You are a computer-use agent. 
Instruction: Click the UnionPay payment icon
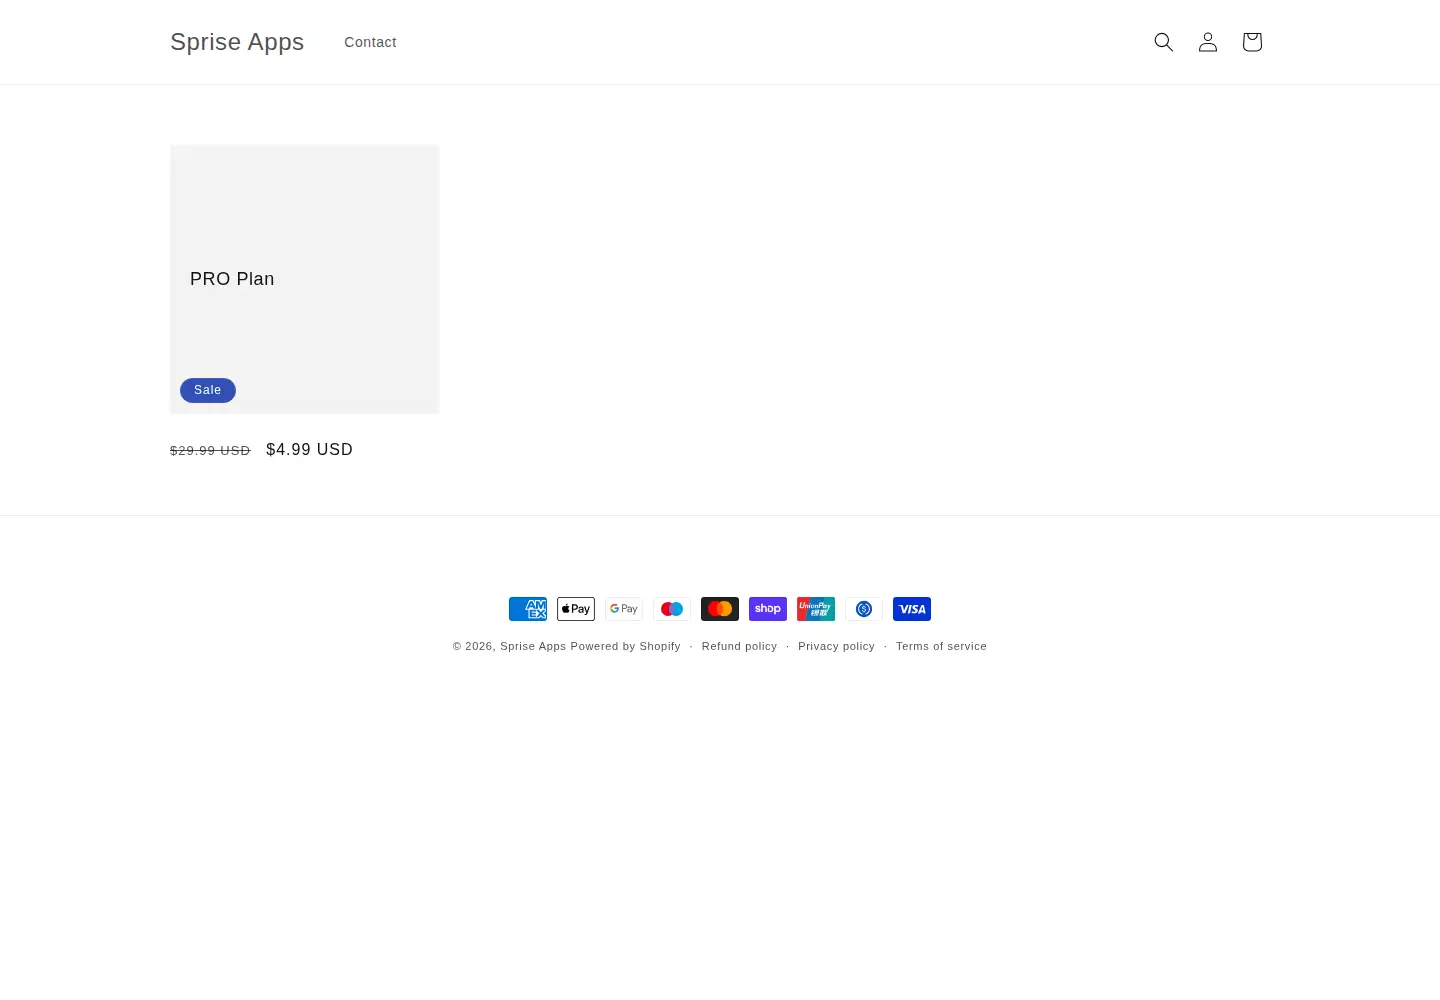pyautogui.click(x=816, y=609)
